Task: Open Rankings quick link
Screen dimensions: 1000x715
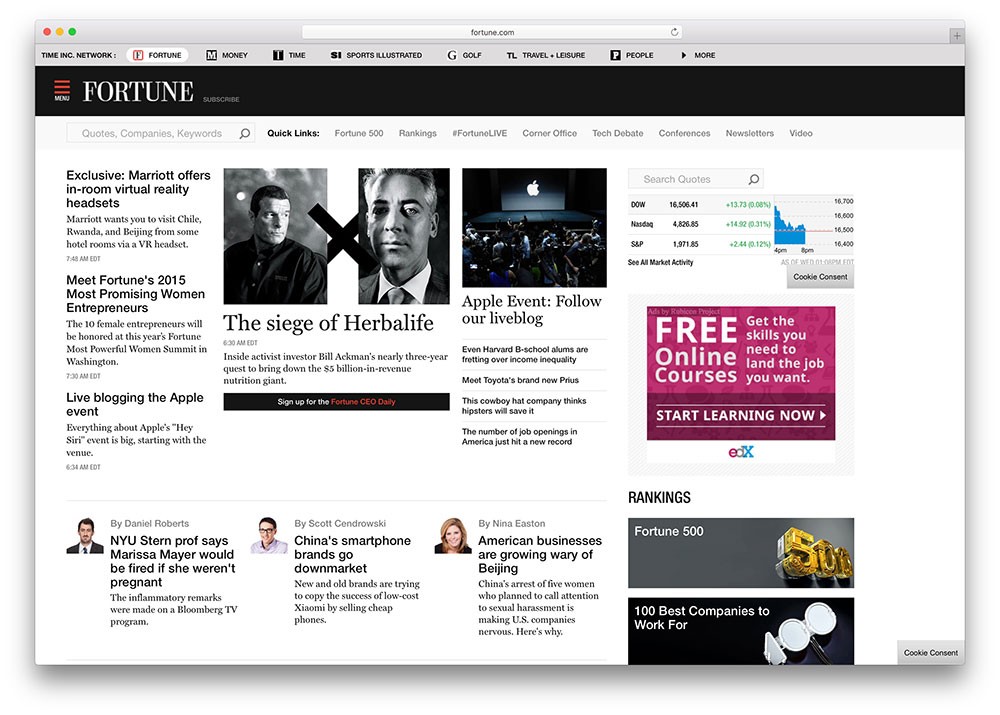Action: click(418, 133)
